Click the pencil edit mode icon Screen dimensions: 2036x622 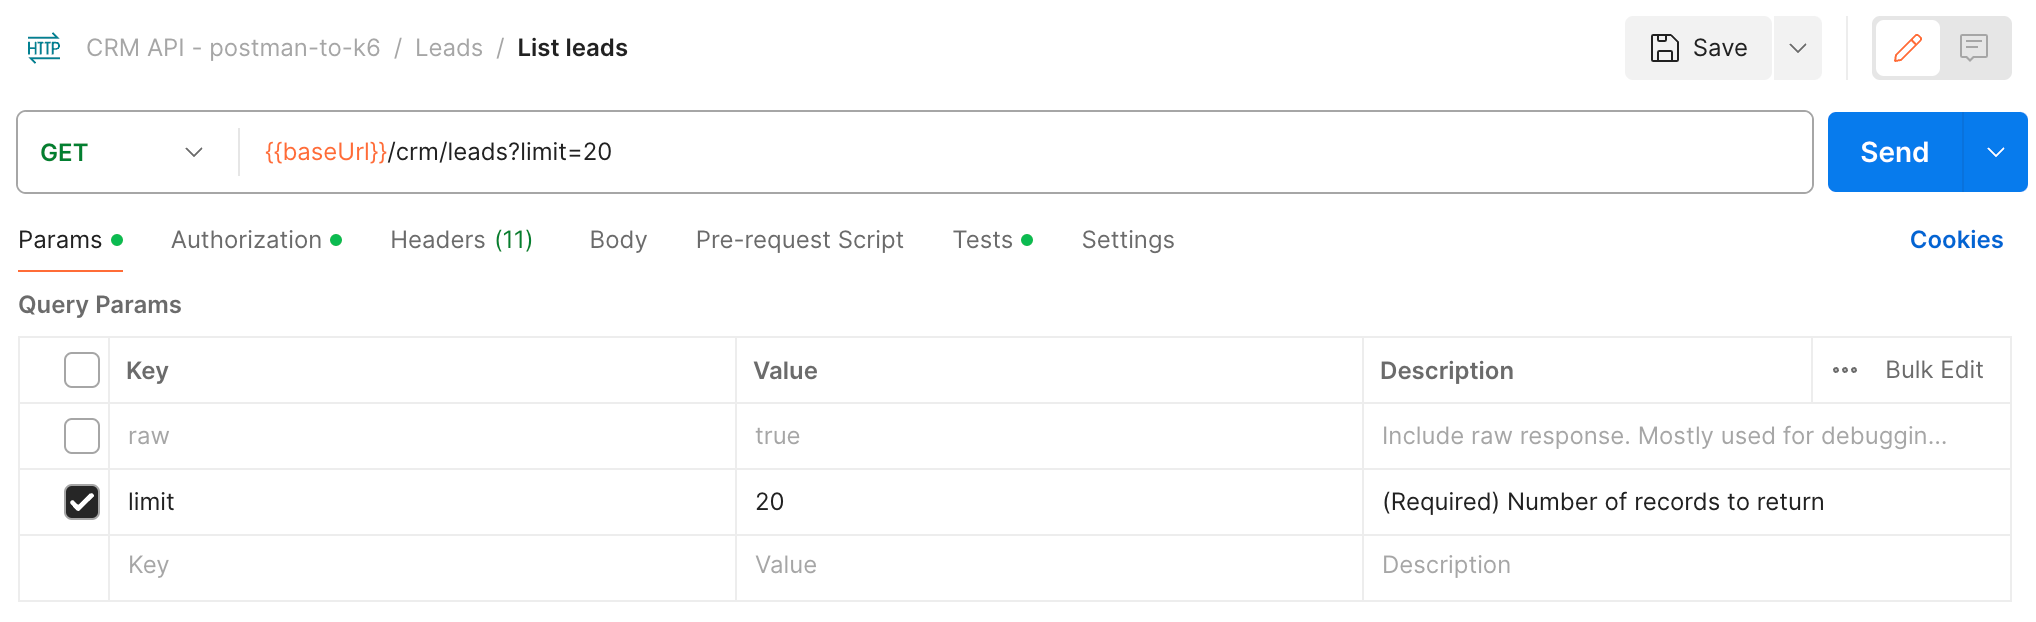point(1907,48)
